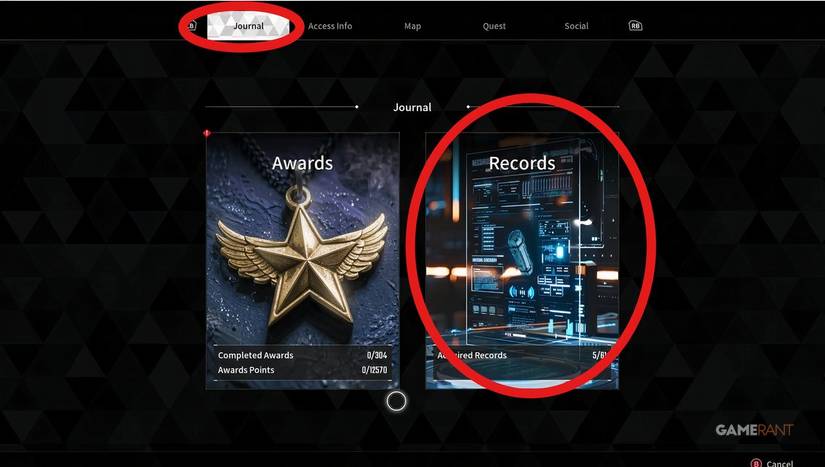Go to the Quest tab

494,26
